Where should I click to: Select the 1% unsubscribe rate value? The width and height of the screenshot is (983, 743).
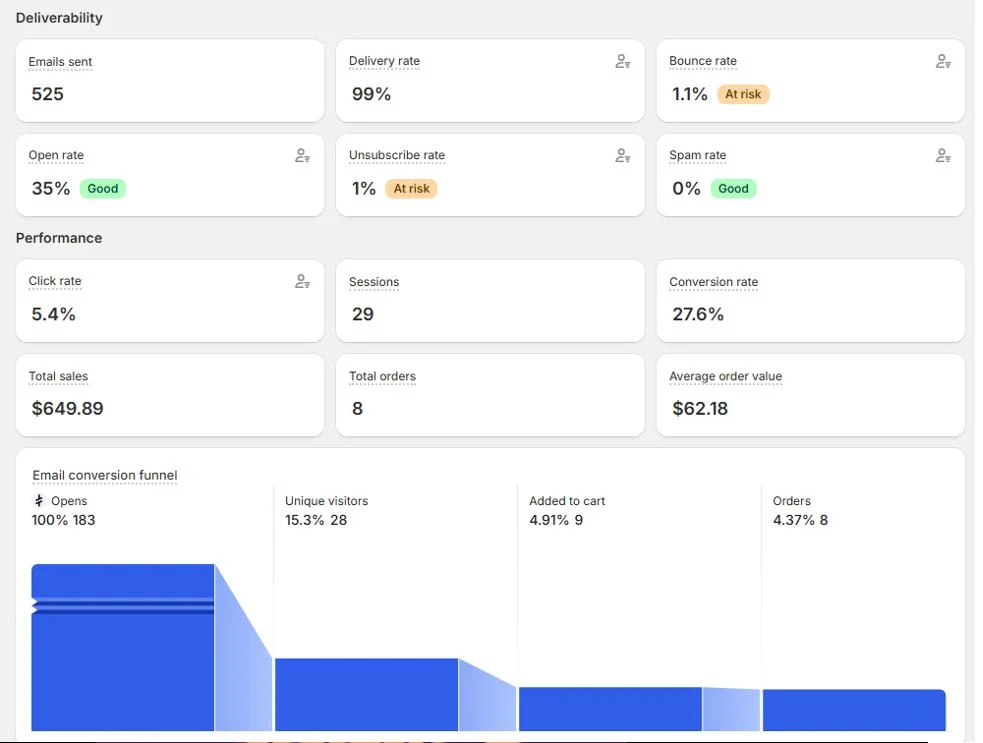(364, 188)
